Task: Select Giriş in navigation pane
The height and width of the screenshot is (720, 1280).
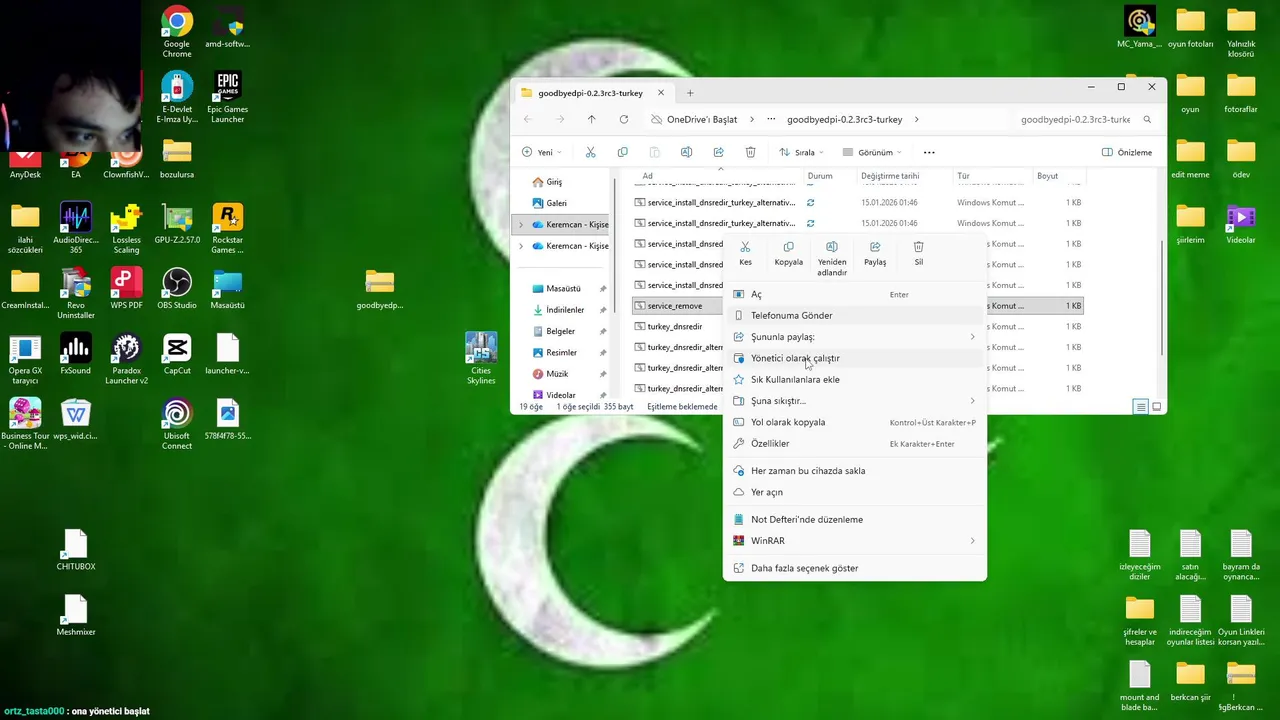Action: click(554, 182)
